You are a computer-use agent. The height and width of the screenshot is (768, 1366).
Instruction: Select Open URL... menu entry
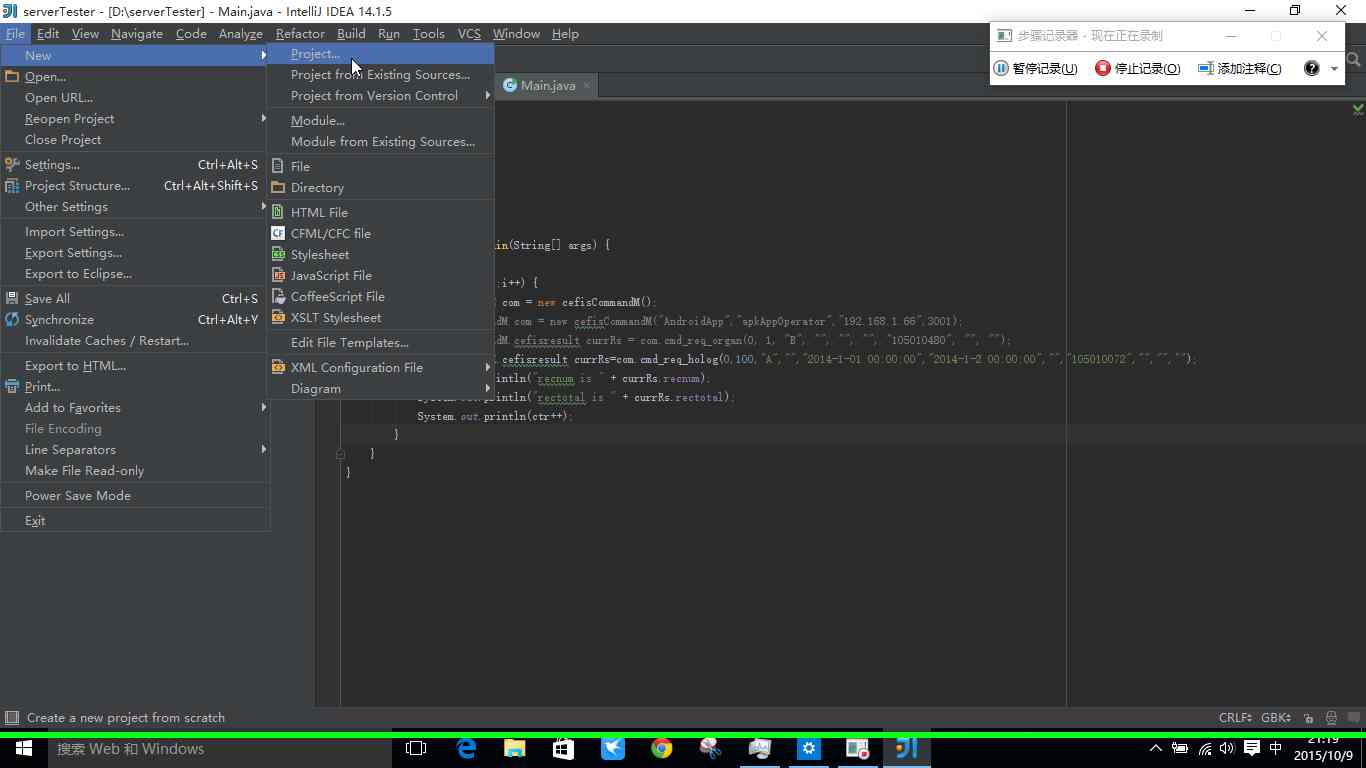(135, 98)
